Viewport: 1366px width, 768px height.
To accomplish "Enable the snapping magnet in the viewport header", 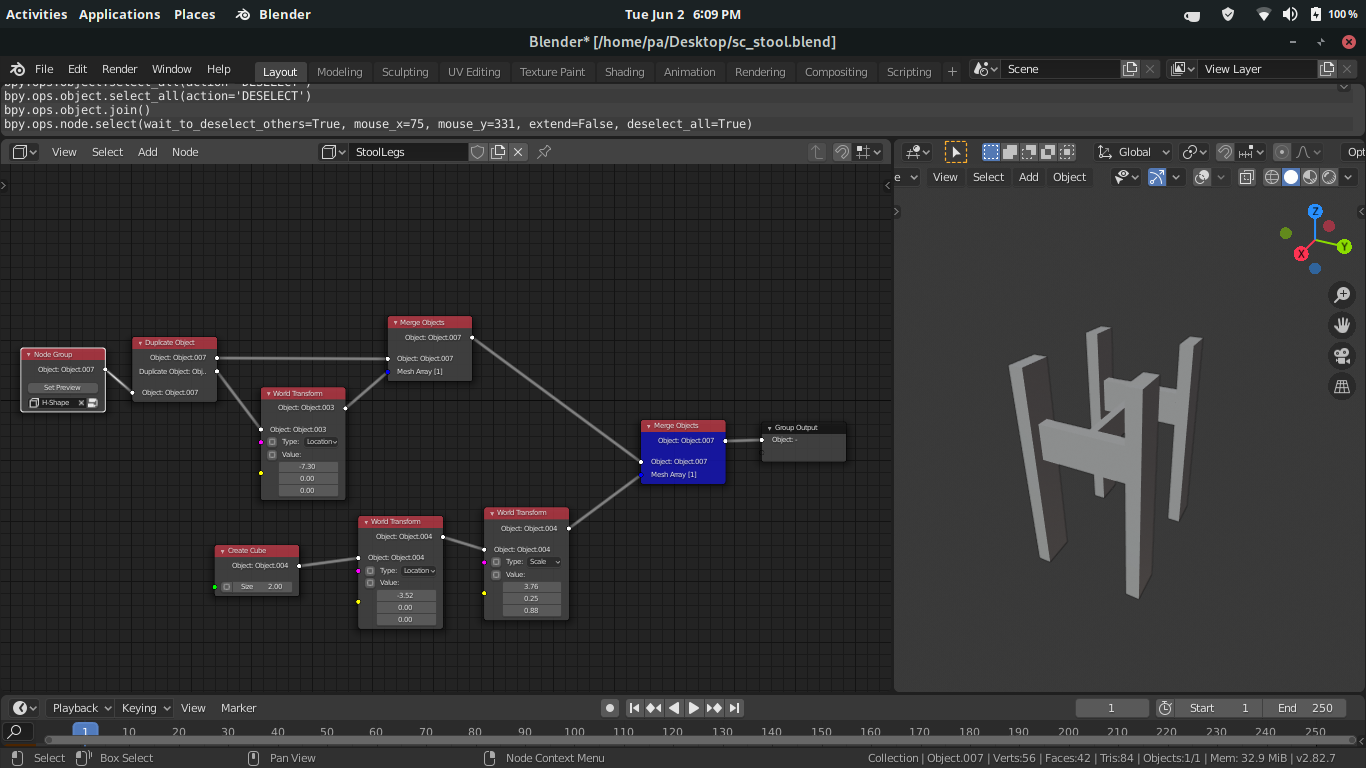I will click(1224, 151).
